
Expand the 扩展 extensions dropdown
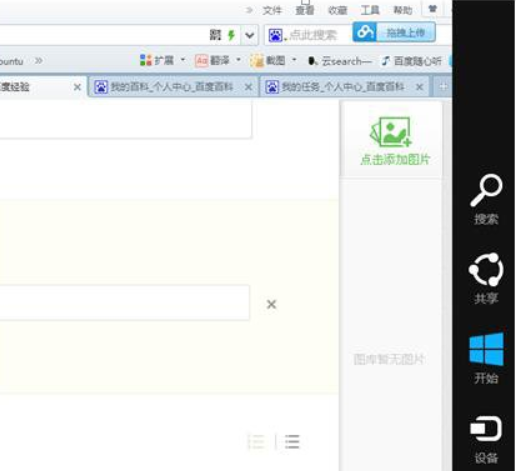click(183, 60)
